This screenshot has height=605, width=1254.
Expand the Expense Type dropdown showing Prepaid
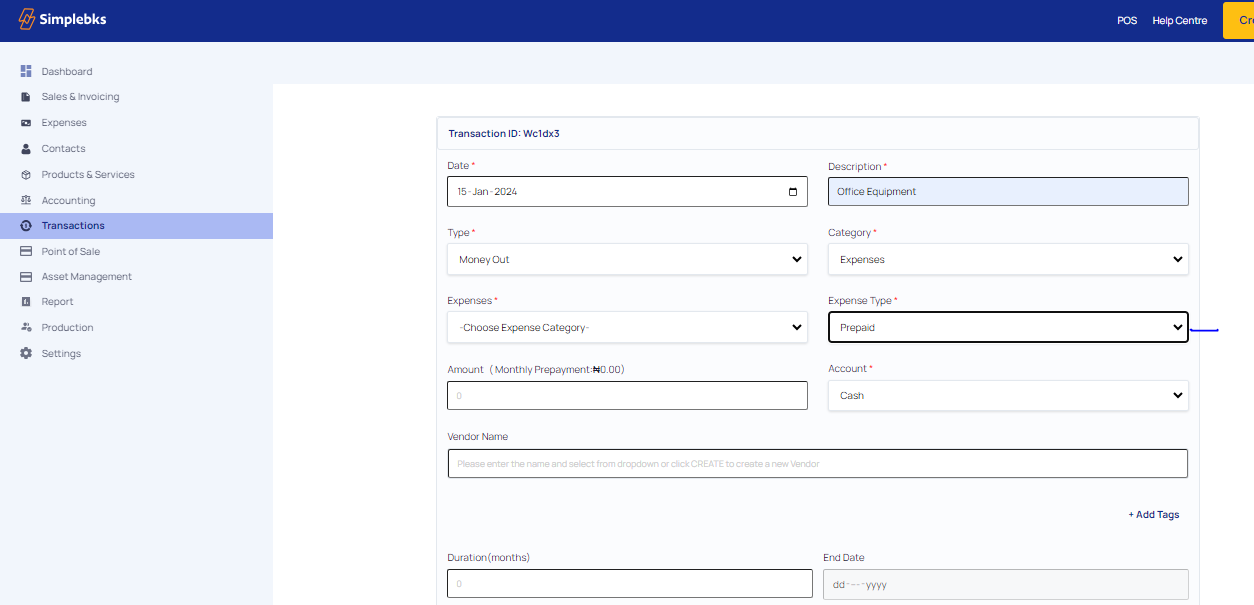(x=1008, y=328)
